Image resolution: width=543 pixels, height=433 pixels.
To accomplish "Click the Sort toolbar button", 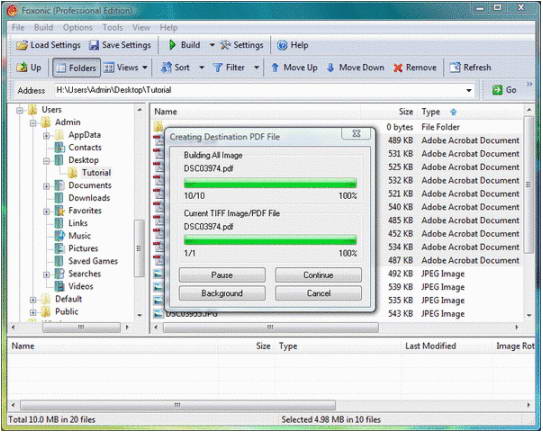I will click(176, 67).
